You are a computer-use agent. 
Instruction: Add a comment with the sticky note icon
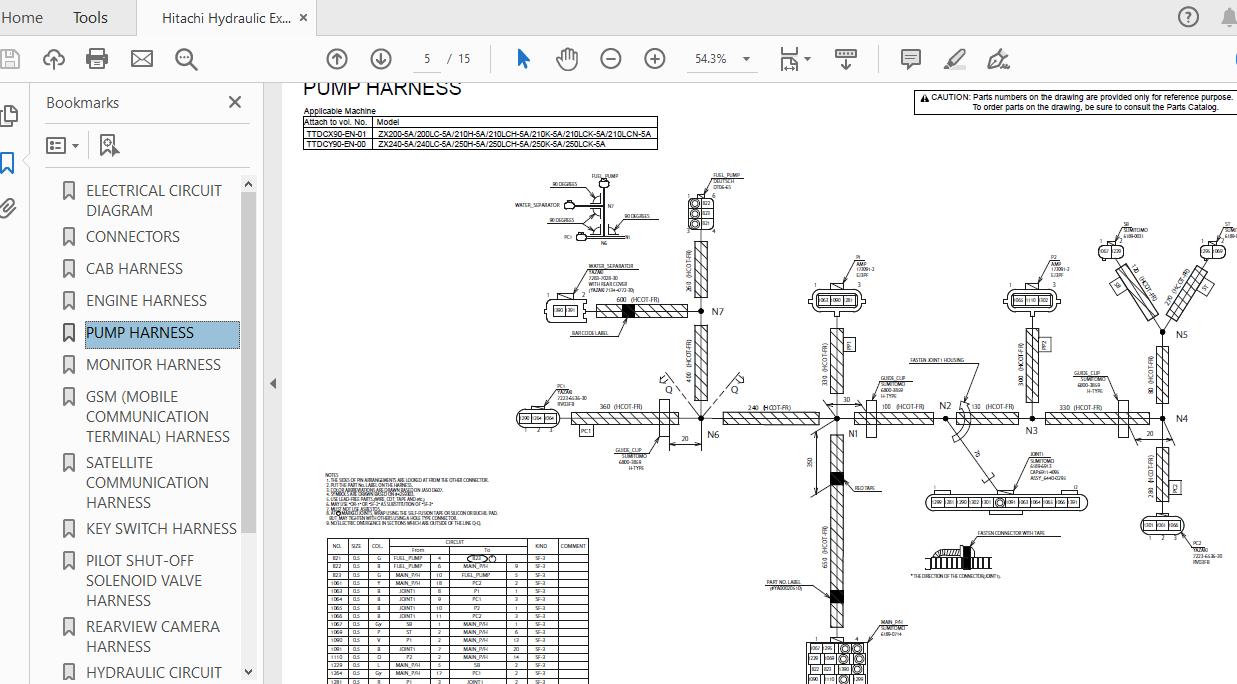[x=910, y=59]
